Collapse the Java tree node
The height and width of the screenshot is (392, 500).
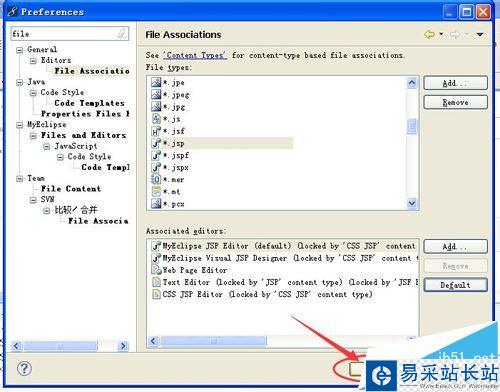[20, 82]
